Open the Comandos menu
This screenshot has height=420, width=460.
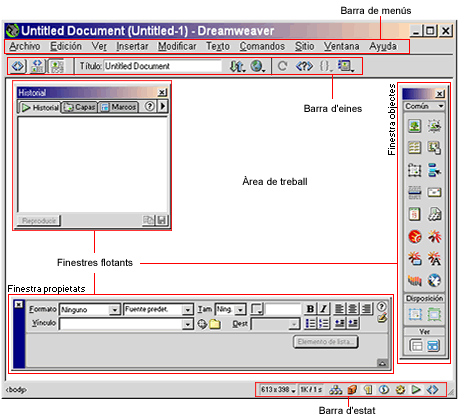[262, 46]
